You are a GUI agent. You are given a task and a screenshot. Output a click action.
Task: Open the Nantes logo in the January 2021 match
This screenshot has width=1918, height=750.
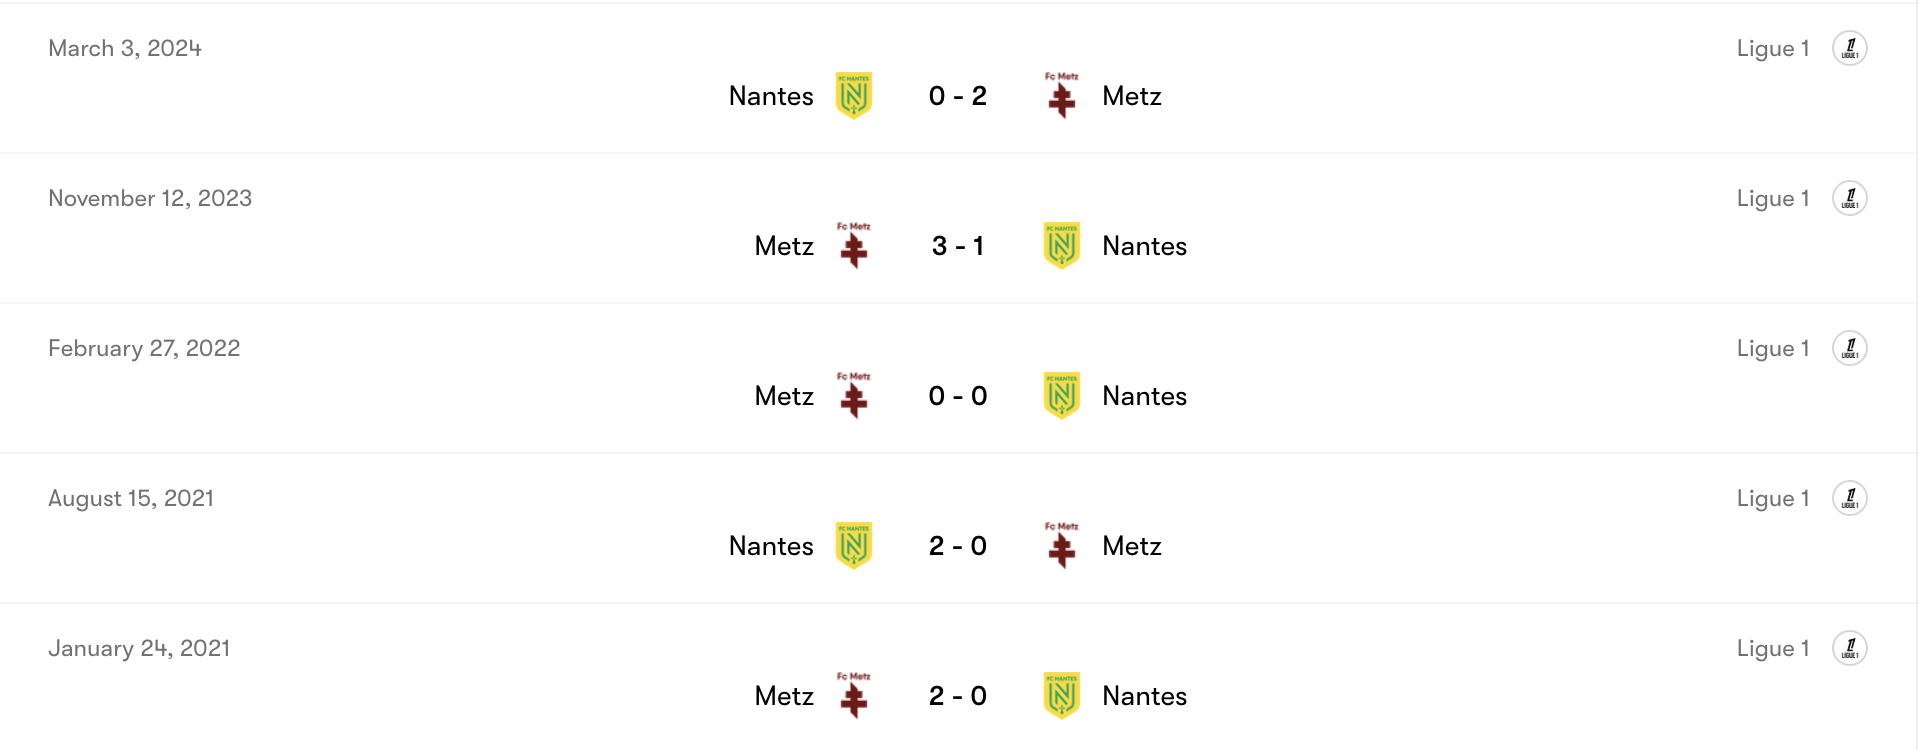(1061, 695)
